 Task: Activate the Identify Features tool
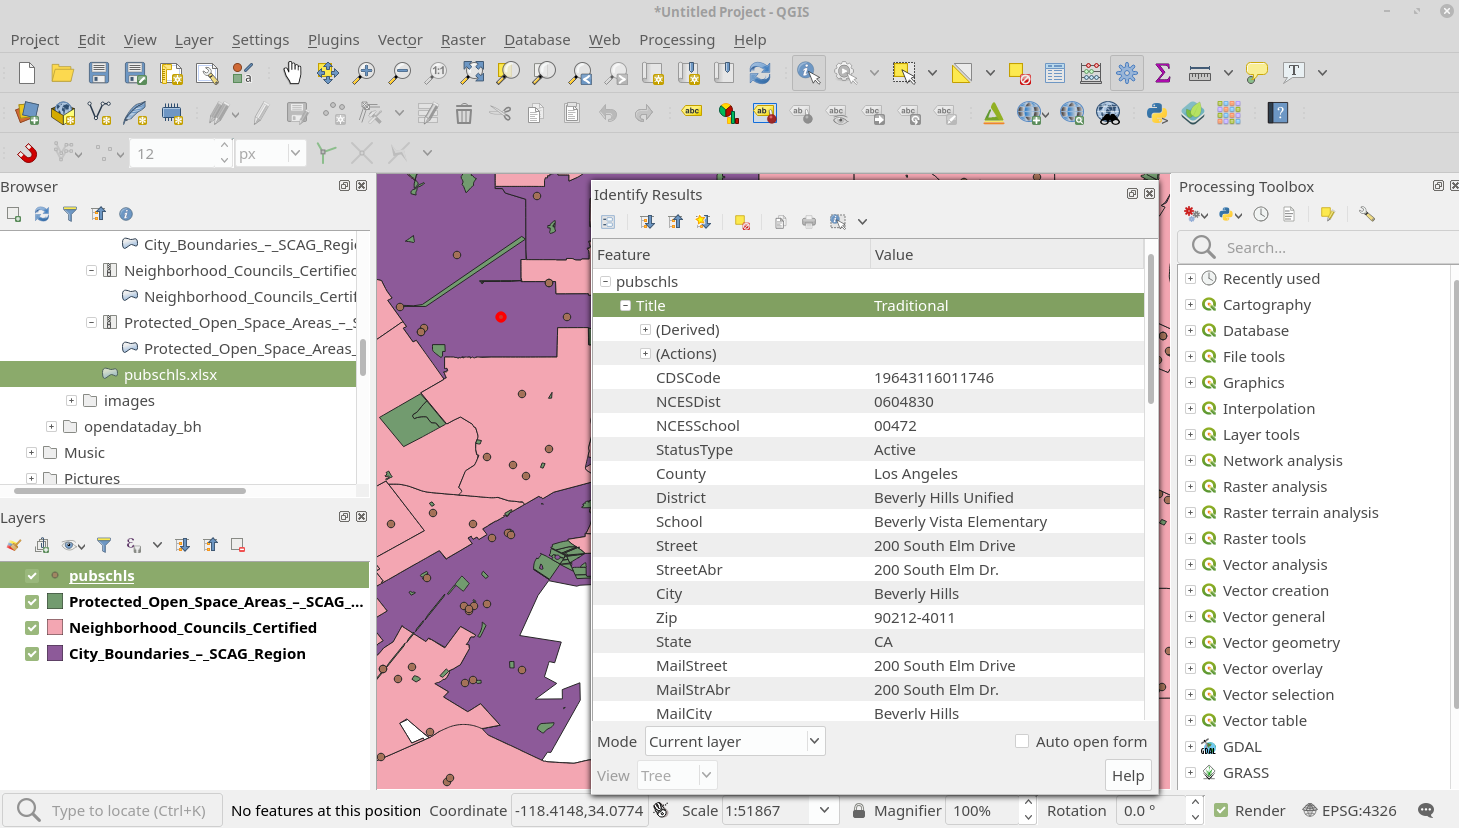pyautogui.click(x=808, y=73)
